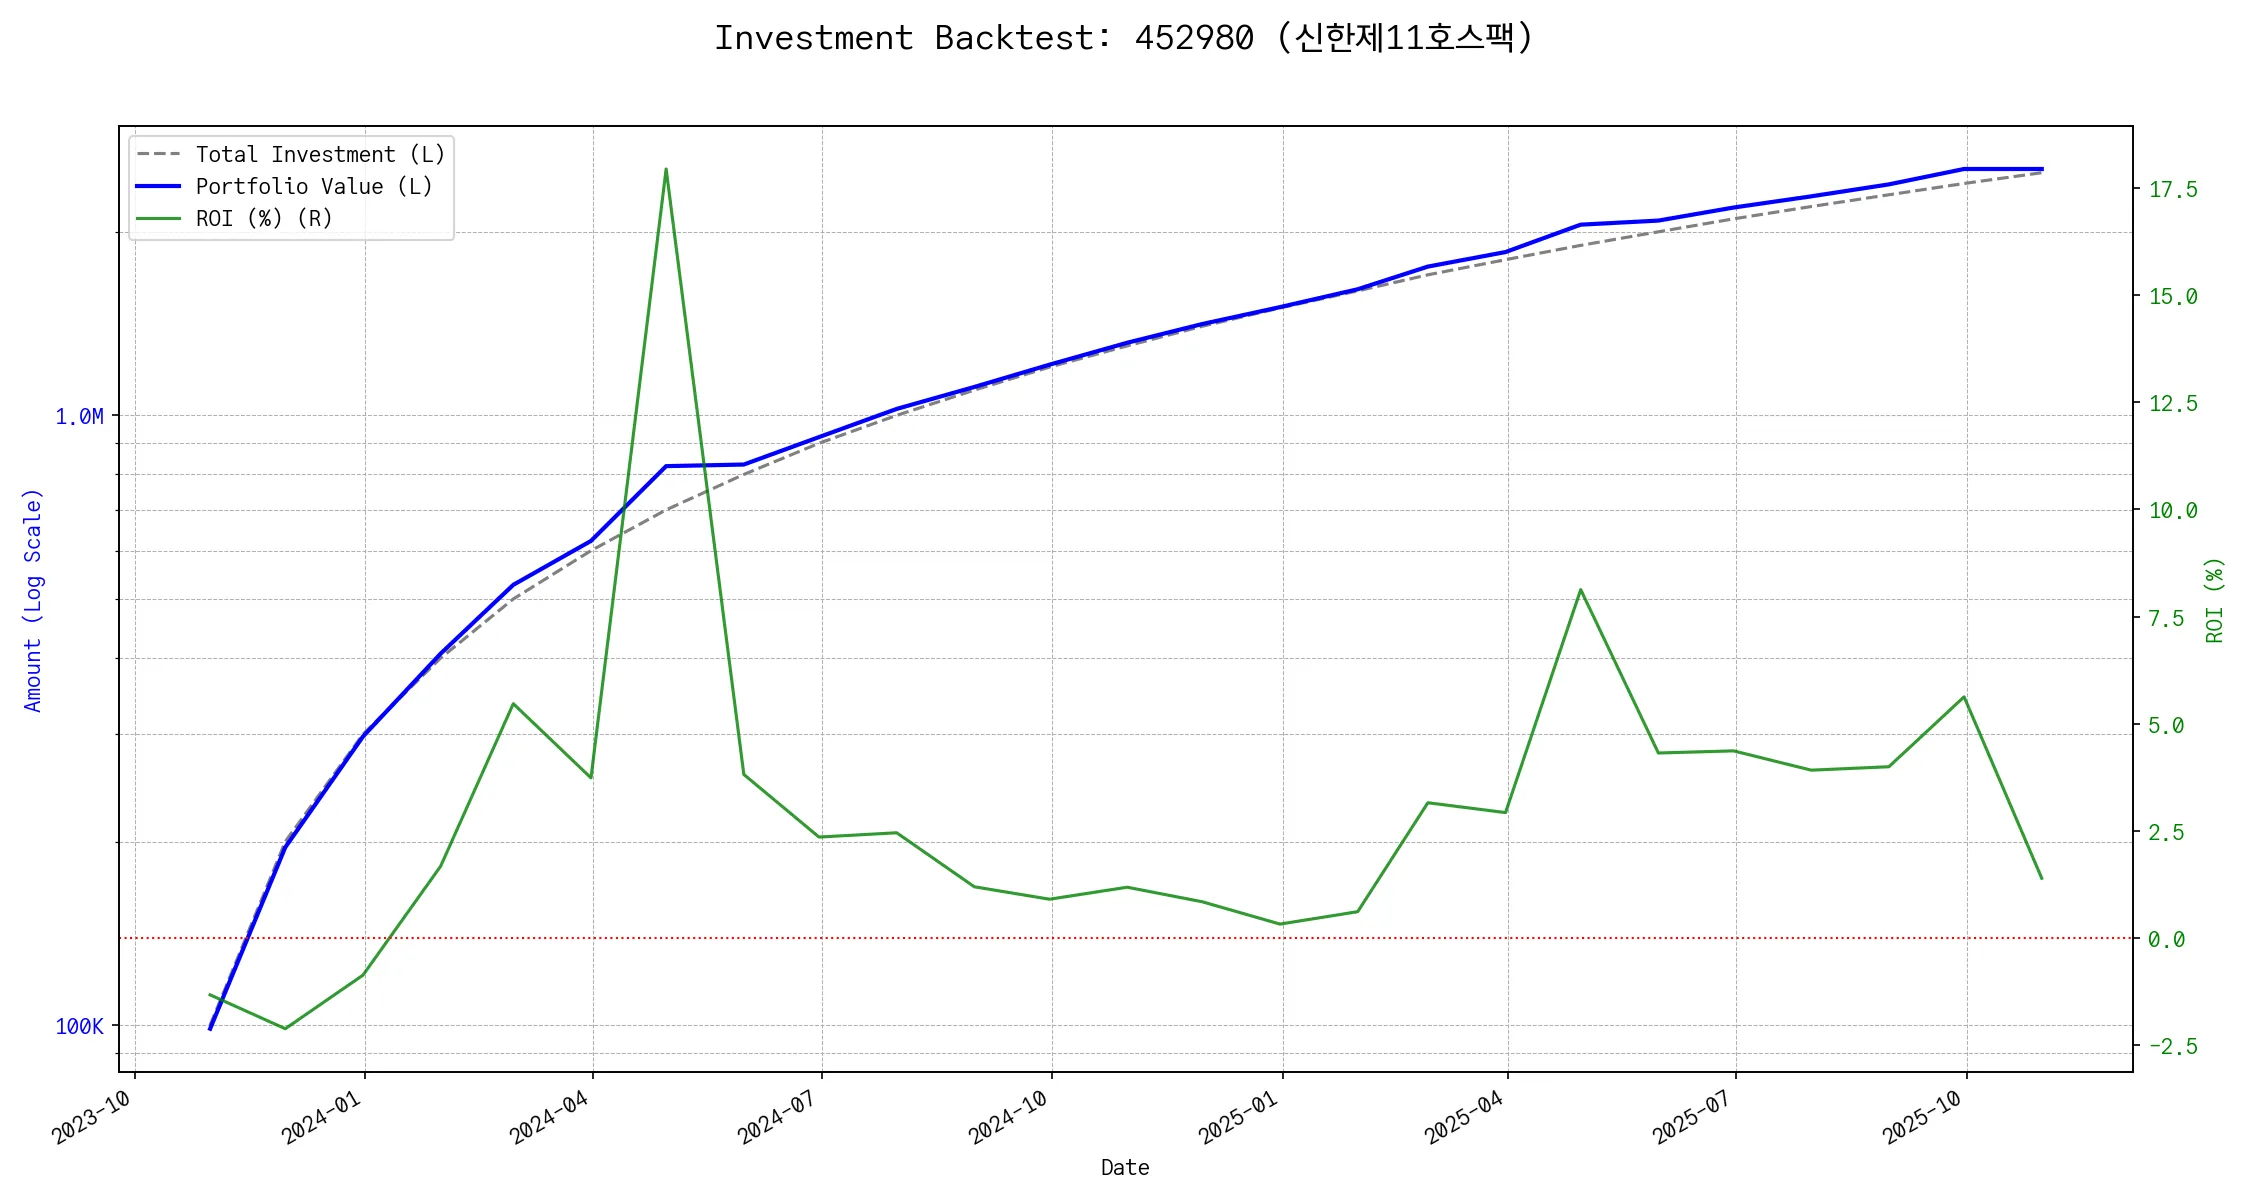Click the ROI (%) right axis title
This screenshot has width=2250, height=1200.
click(x=2215, y=600)
